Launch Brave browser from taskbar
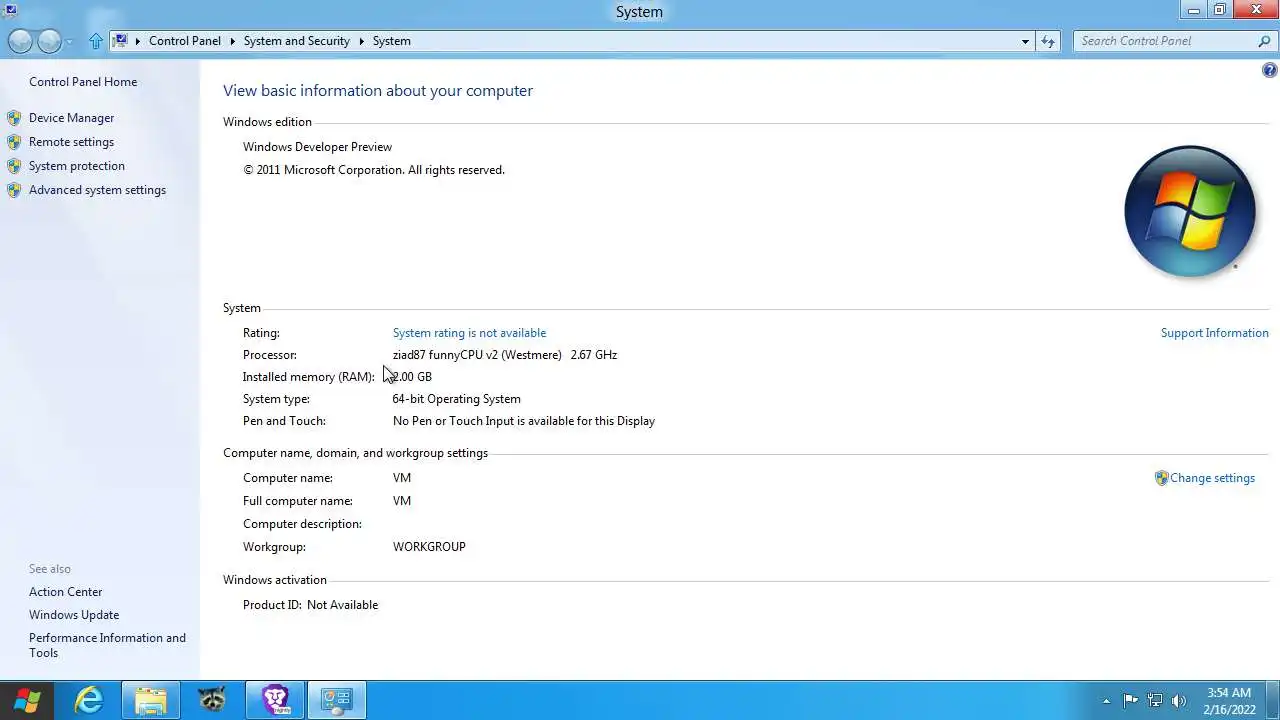The image size is (1280, 720). pos(275,699)
